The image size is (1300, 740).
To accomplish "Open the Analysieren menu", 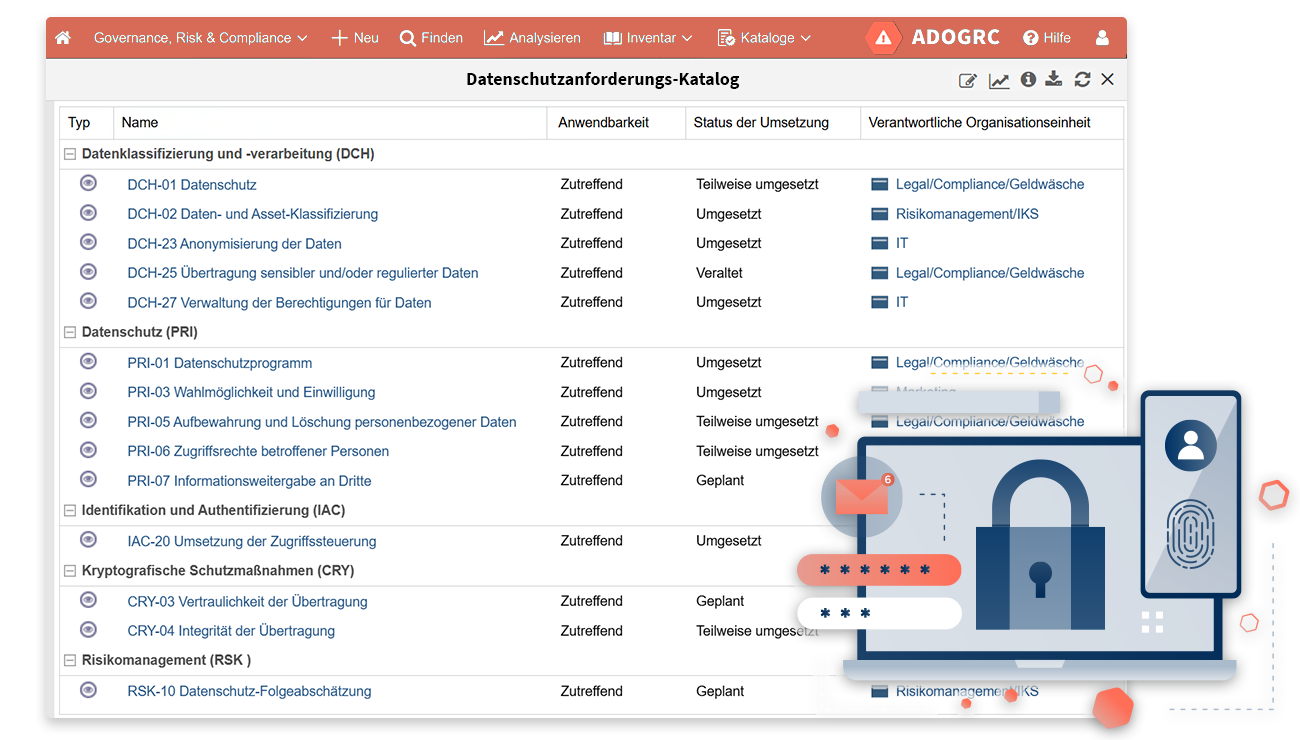I will point(532,38).
